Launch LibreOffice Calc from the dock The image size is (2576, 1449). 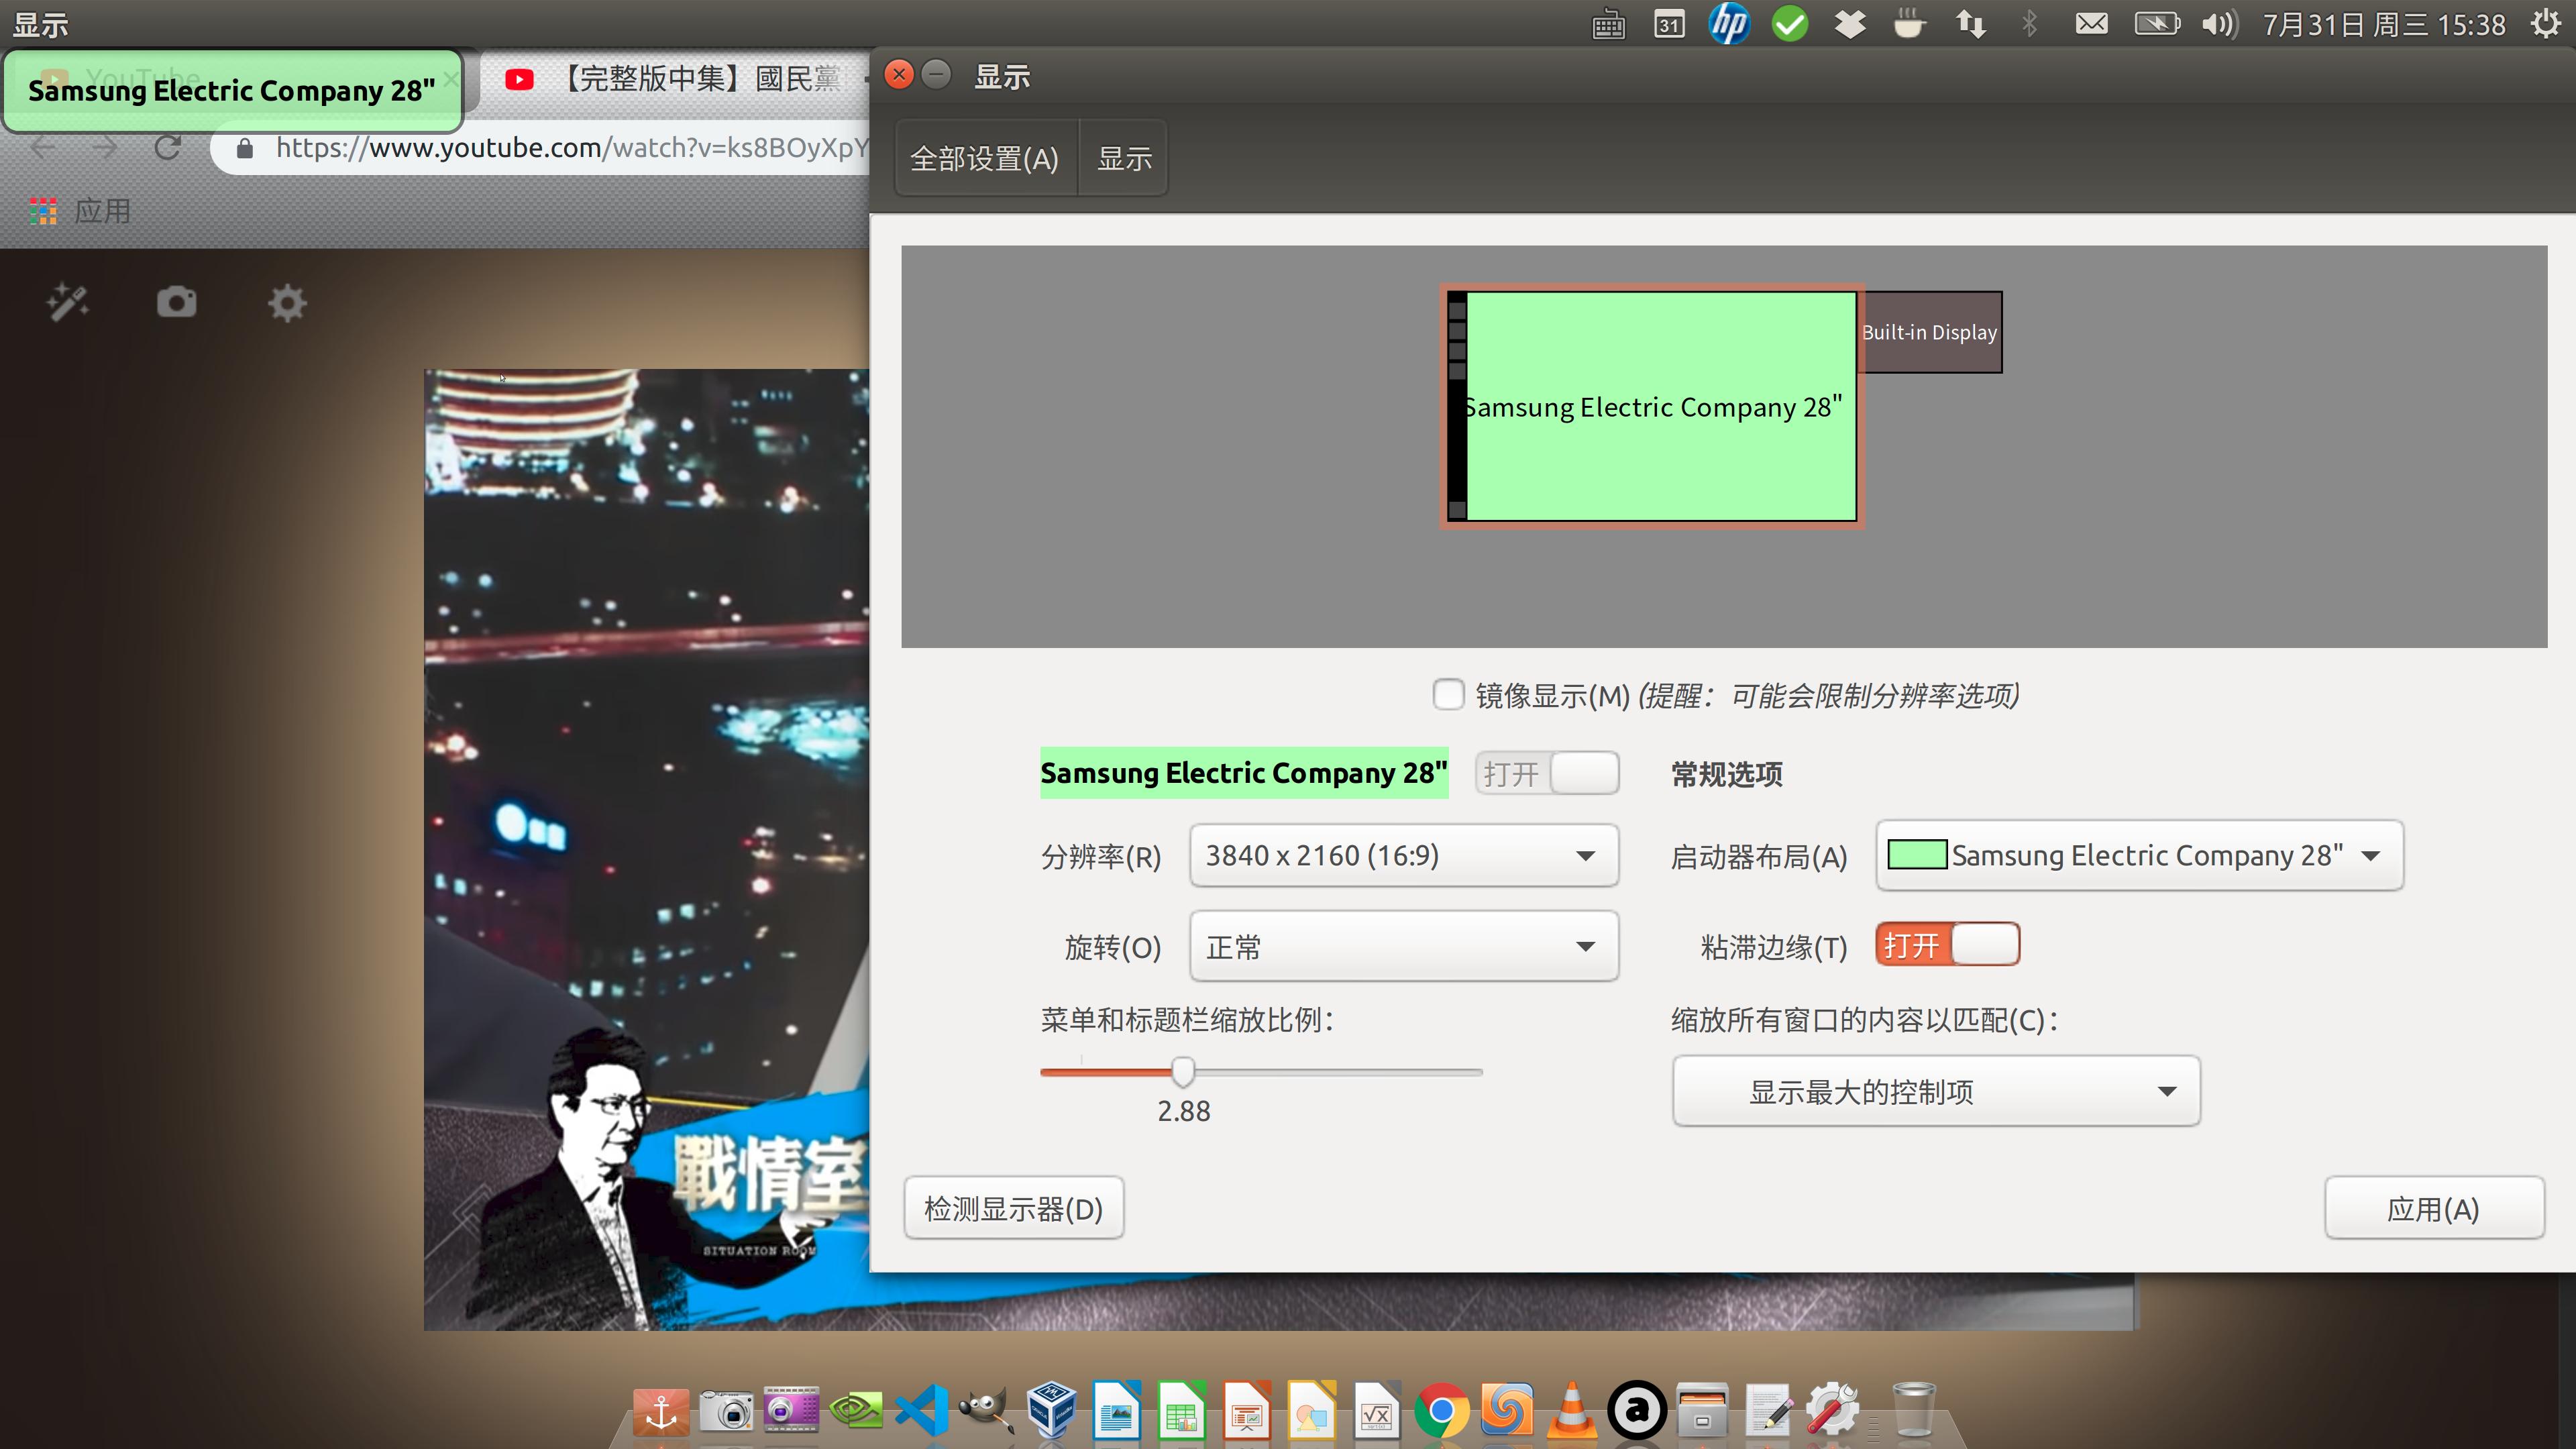(1182, 1411)
